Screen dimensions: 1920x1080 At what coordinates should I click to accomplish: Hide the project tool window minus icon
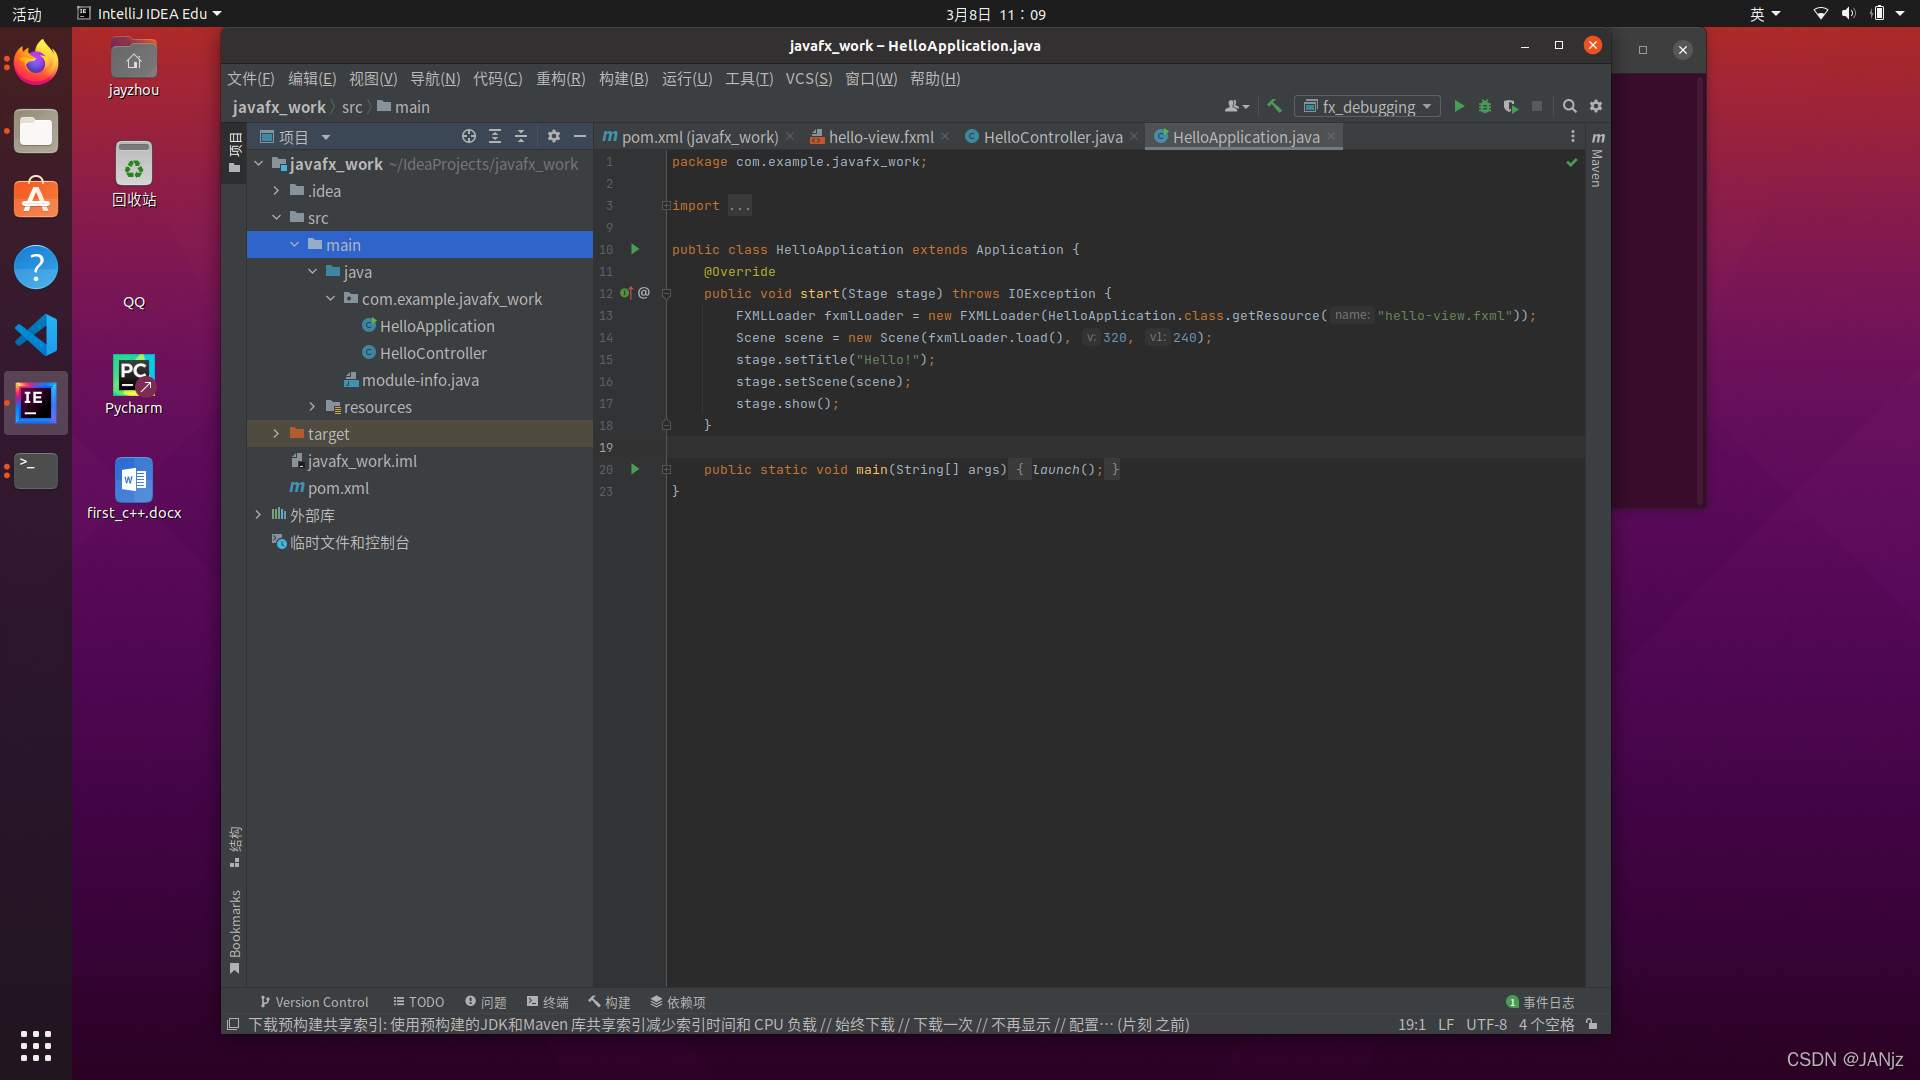580,136
